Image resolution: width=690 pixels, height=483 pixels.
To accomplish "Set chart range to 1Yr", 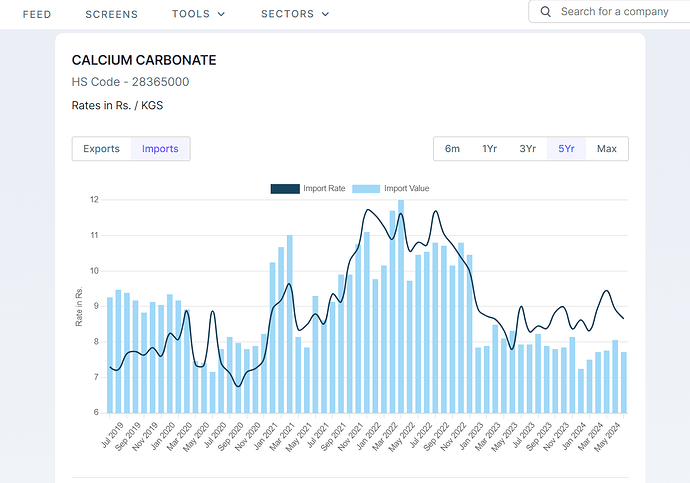I will [490, 149].
